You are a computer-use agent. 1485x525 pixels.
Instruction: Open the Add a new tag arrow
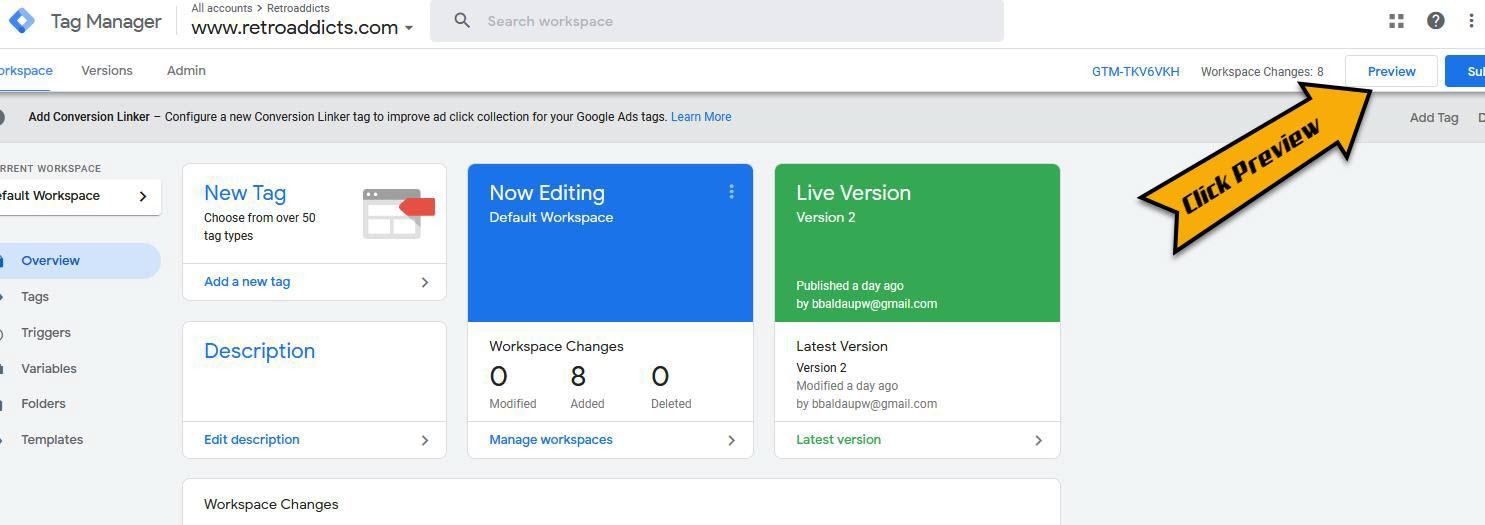[424, 282]
